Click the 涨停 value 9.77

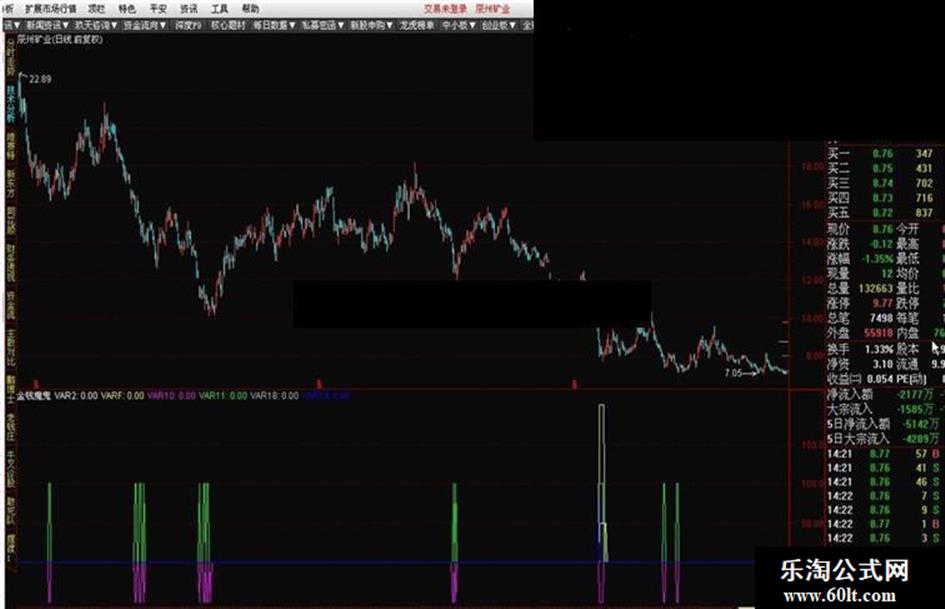tap(883, 303)
